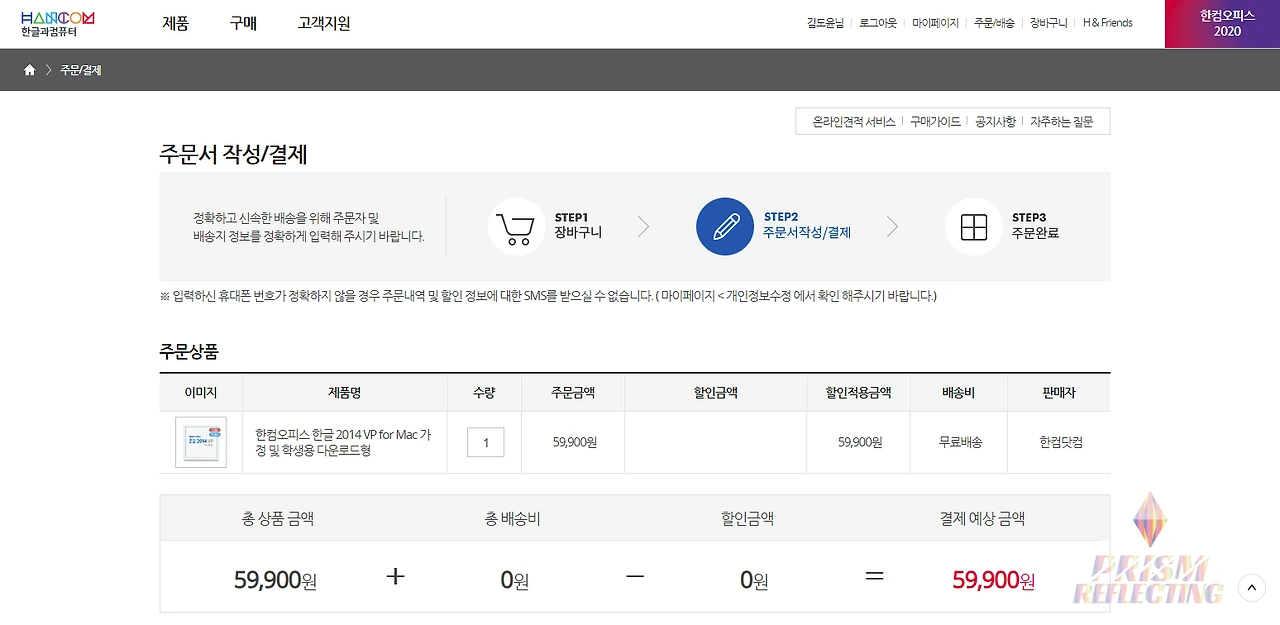This screenshot has height=625, width=1280.
Task: Open 구매가이드 link
Action: coord(935,121)
